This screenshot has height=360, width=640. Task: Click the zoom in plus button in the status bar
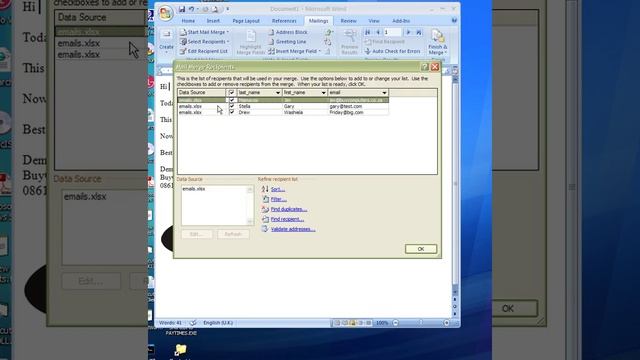point(447,323)
